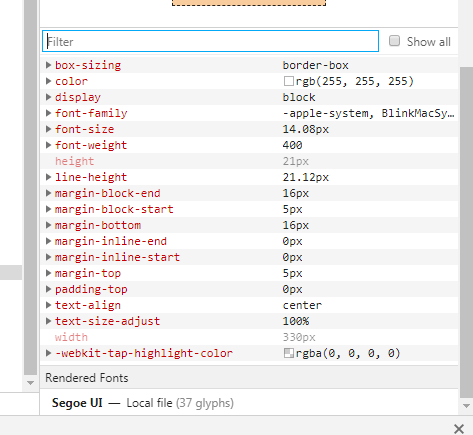This screenshot has height=435, width=473.
Task: Expand the line-height property
Action: pos(48,177)
